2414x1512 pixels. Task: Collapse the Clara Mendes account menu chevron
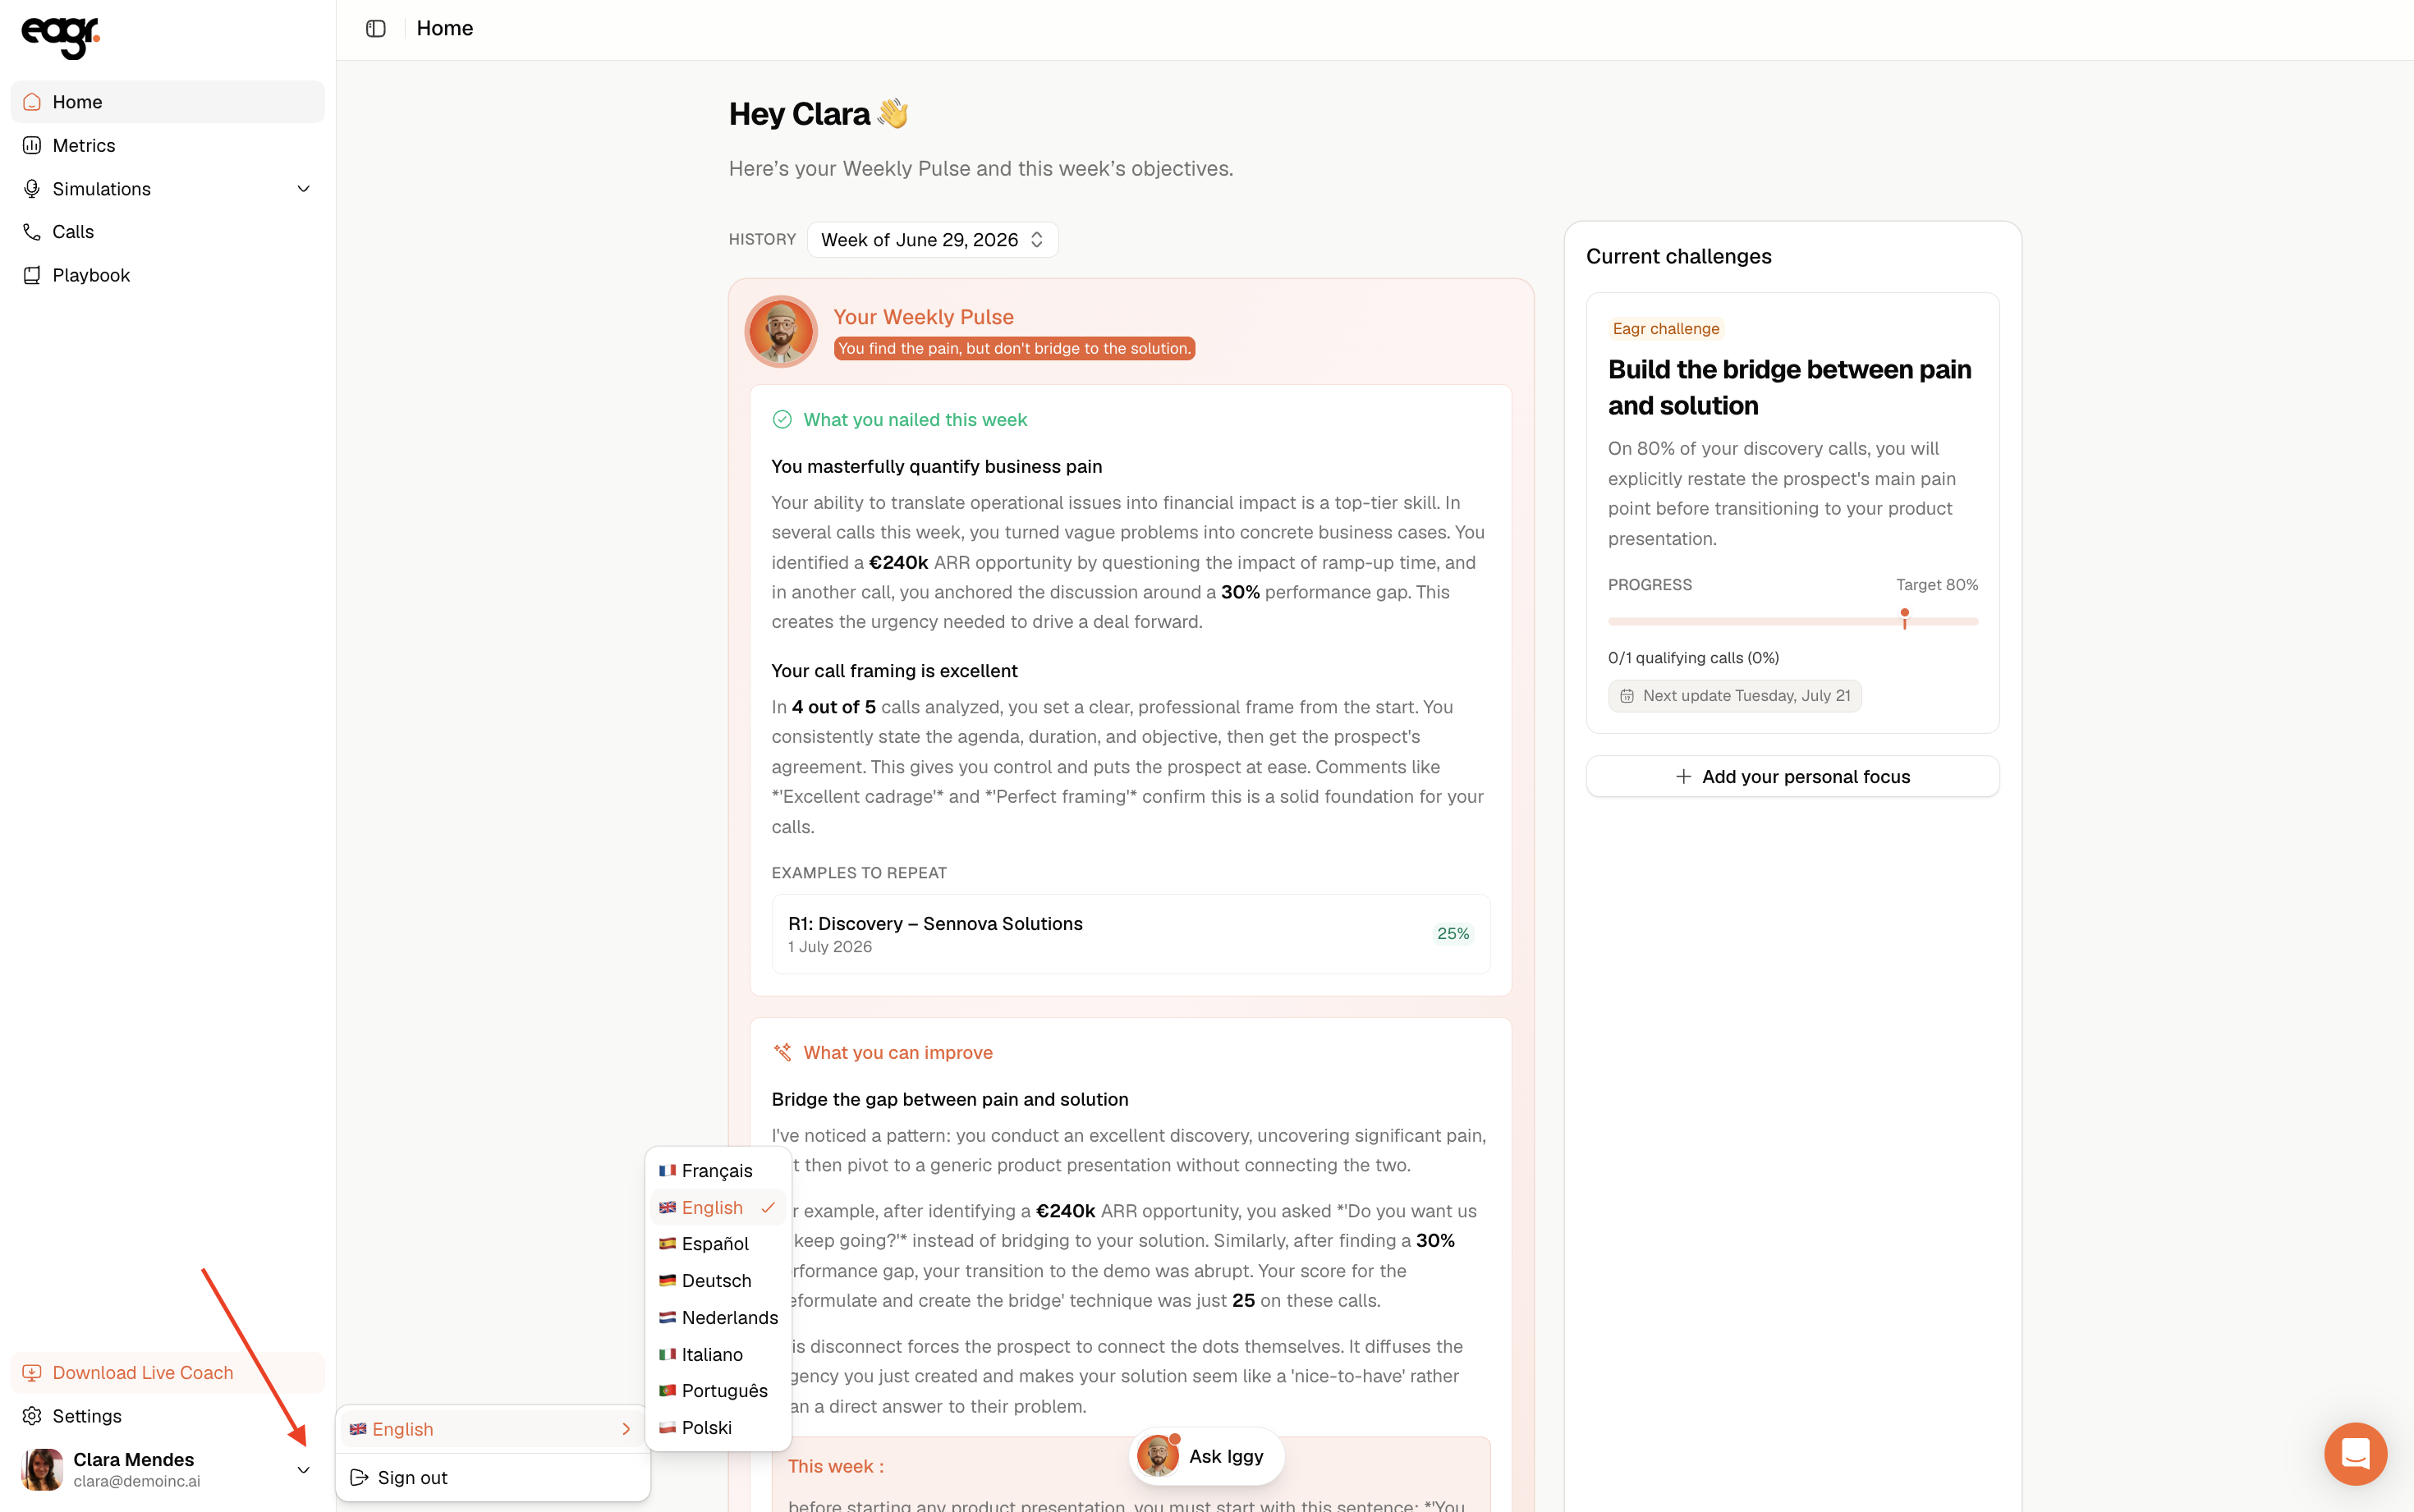click(x=304, y=1470)
